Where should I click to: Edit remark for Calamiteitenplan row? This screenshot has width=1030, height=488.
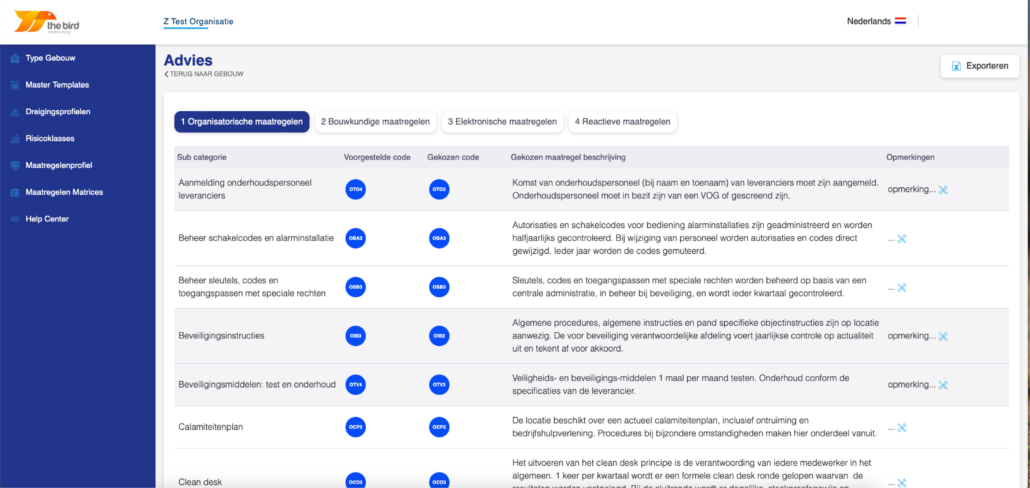click(x=901, y=428)
